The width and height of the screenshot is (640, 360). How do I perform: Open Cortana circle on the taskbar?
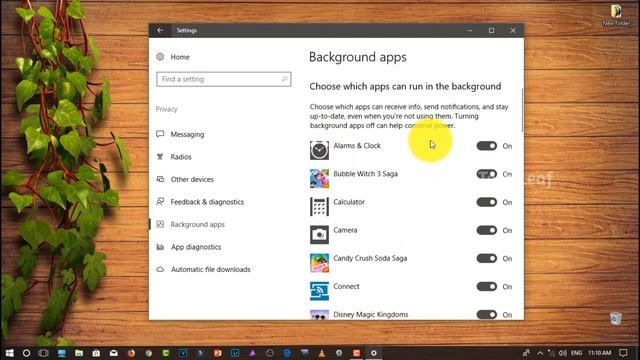[27, 353]
